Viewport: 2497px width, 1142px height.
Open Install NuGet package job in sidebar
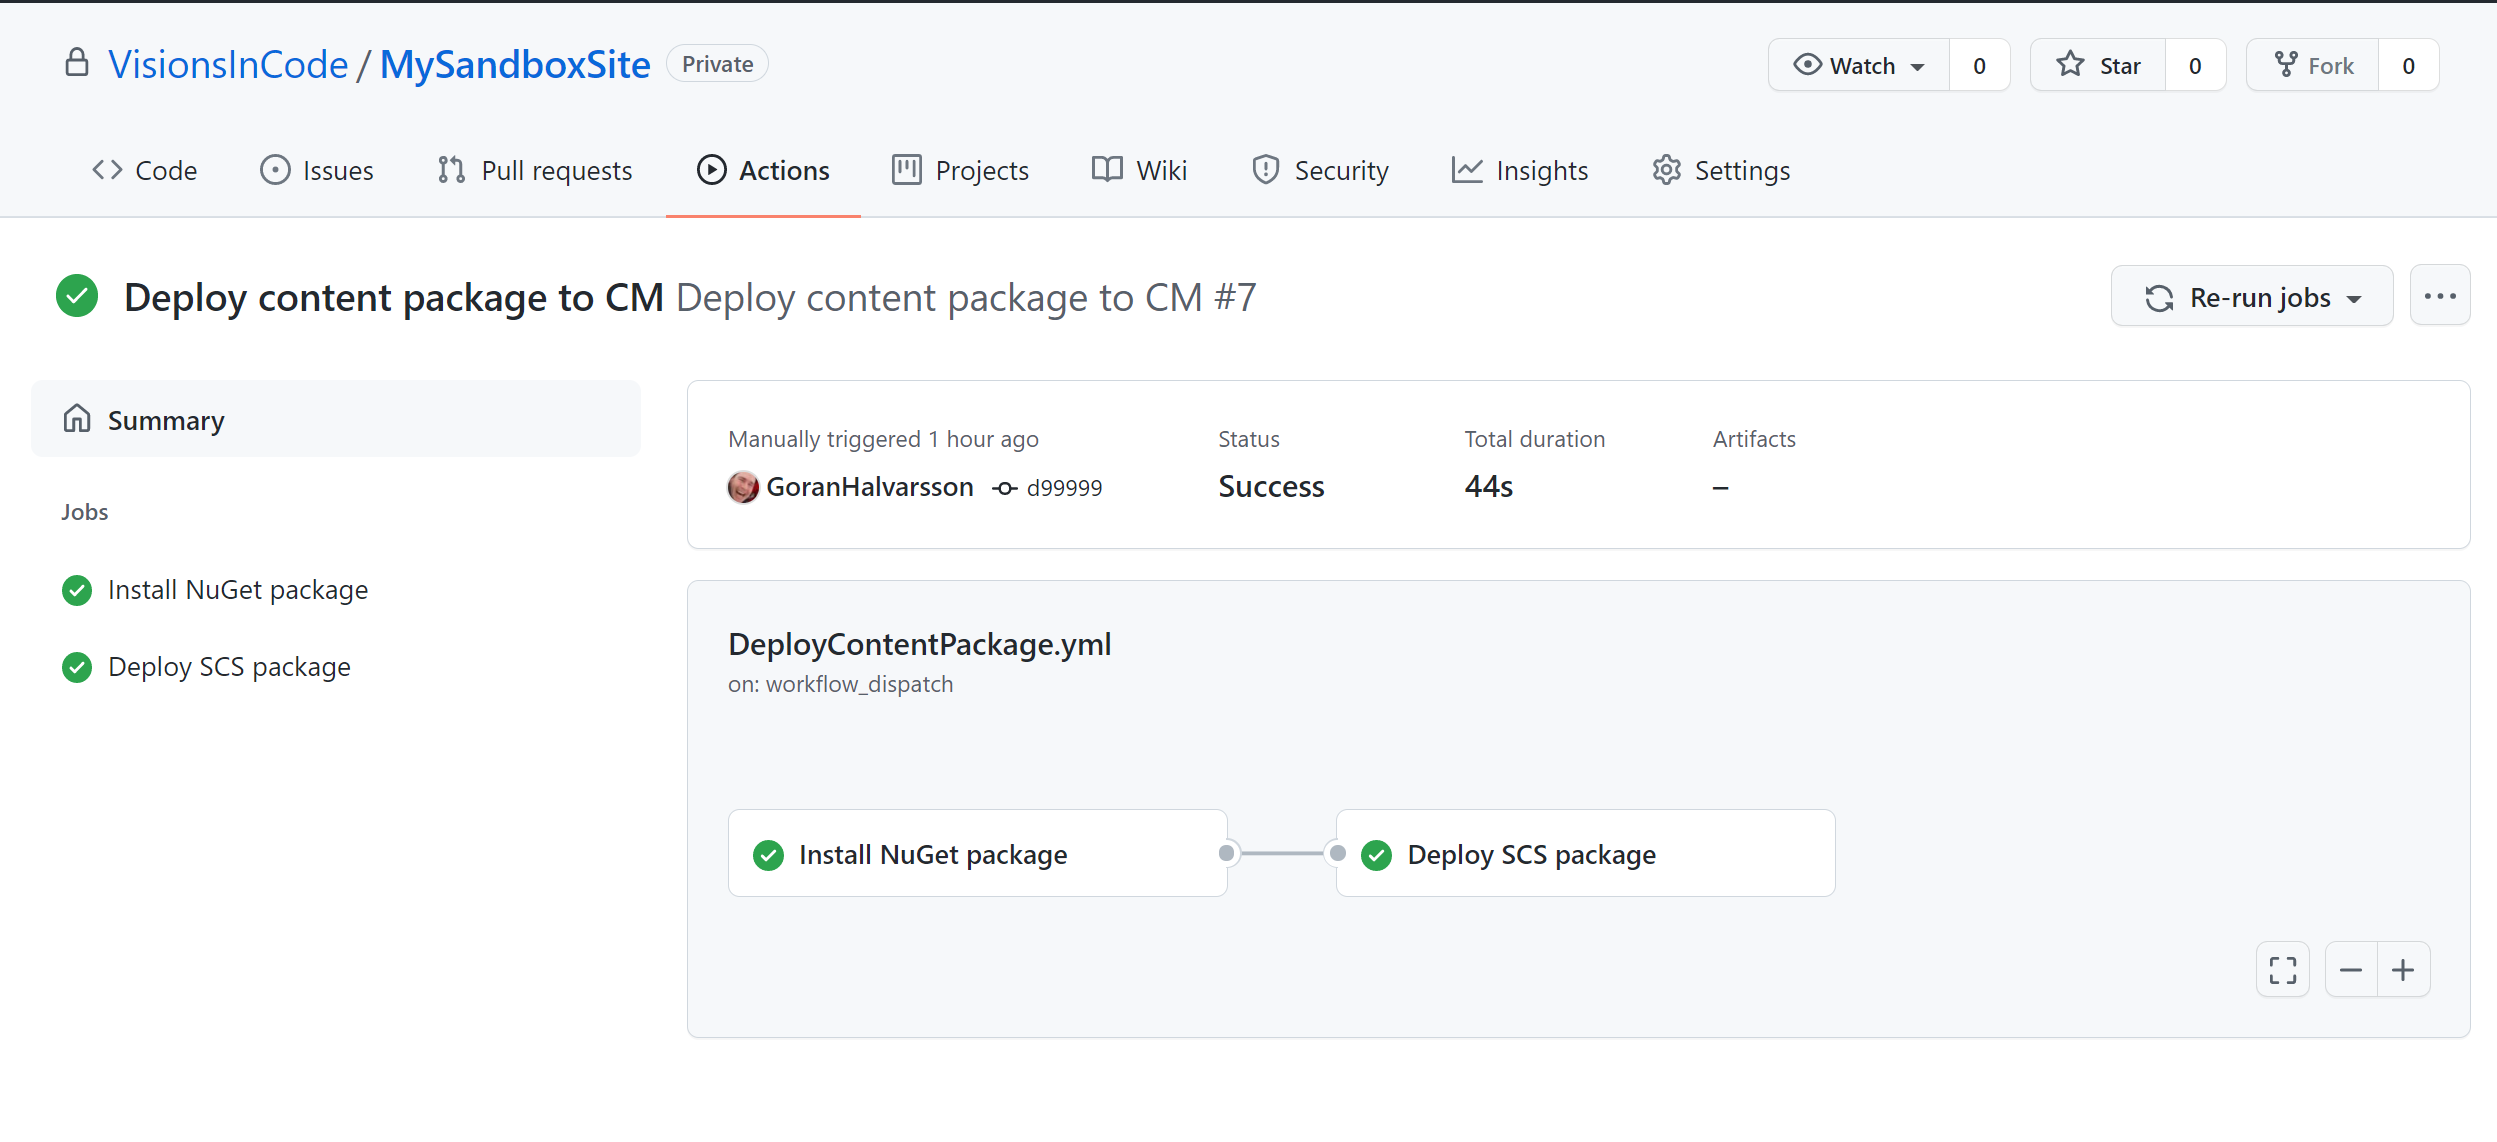pos(237,590)
